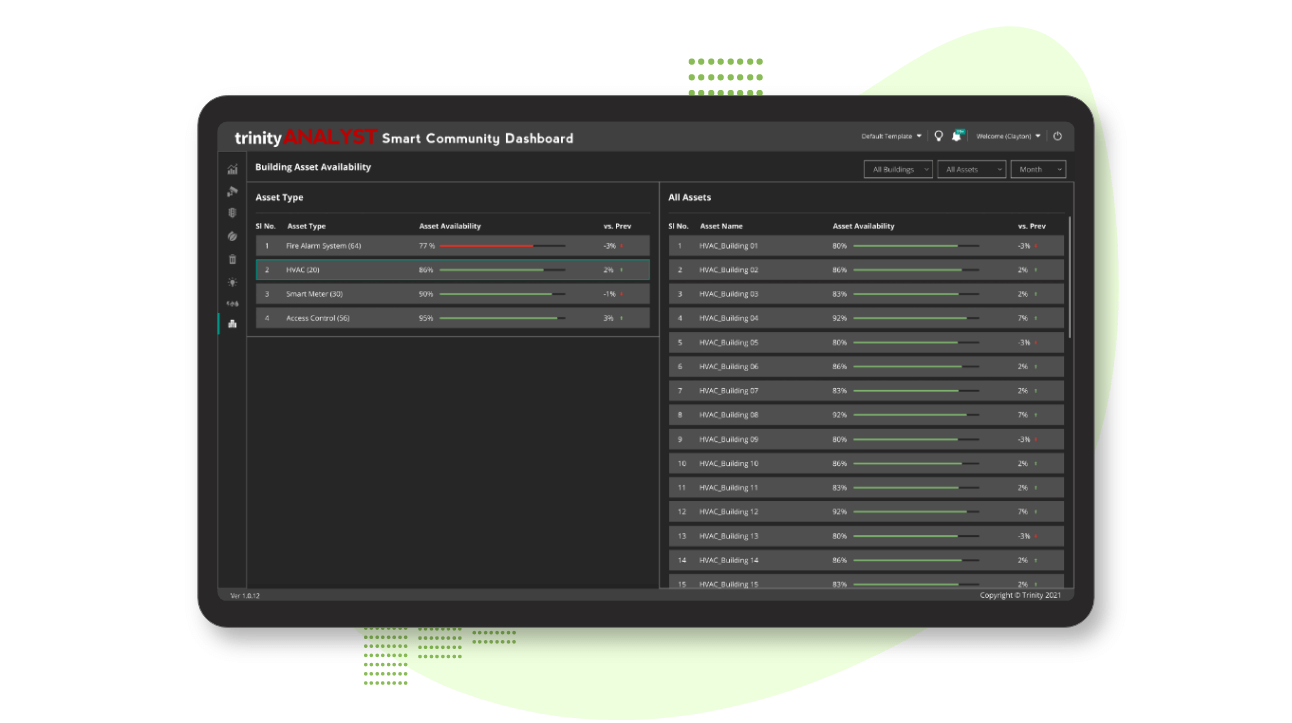Open the All Assets filter dropdown
This screenshot has height=723, width=1292.
click(x=972, y=170)
